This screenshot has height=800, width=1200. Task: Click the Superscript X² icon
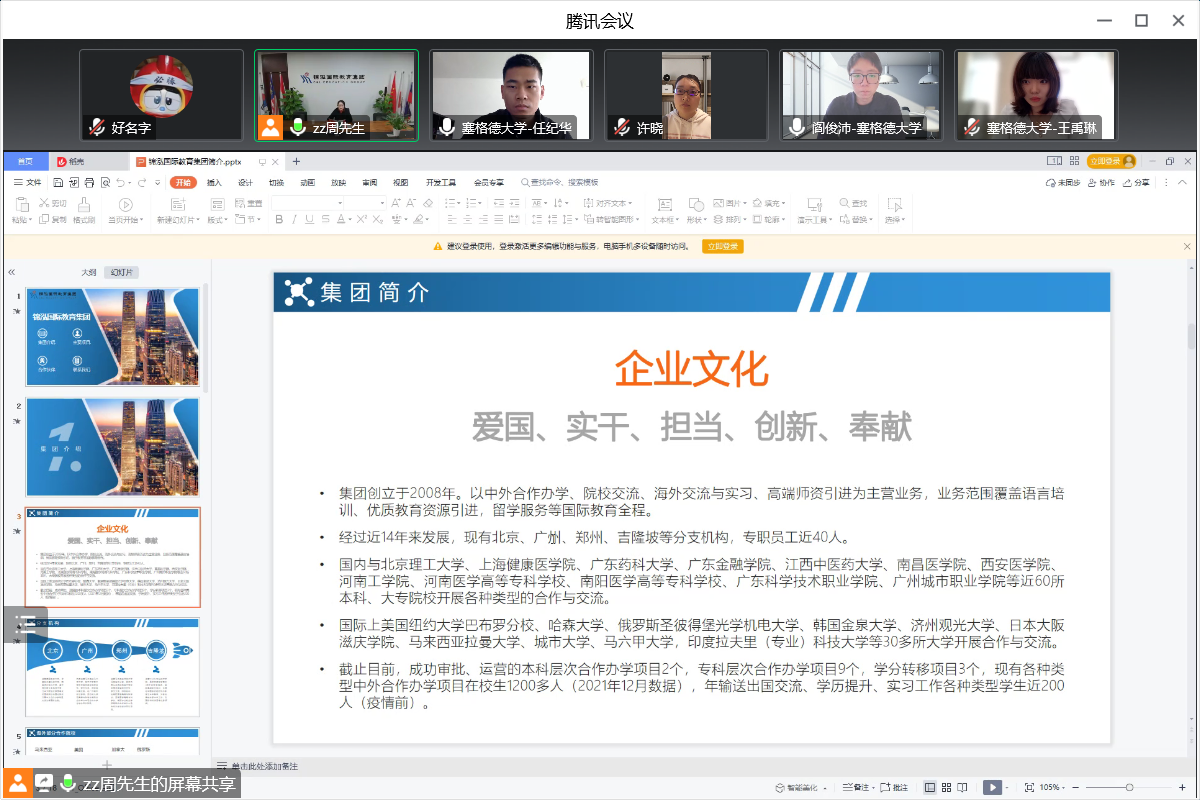[x=362, y=219]
